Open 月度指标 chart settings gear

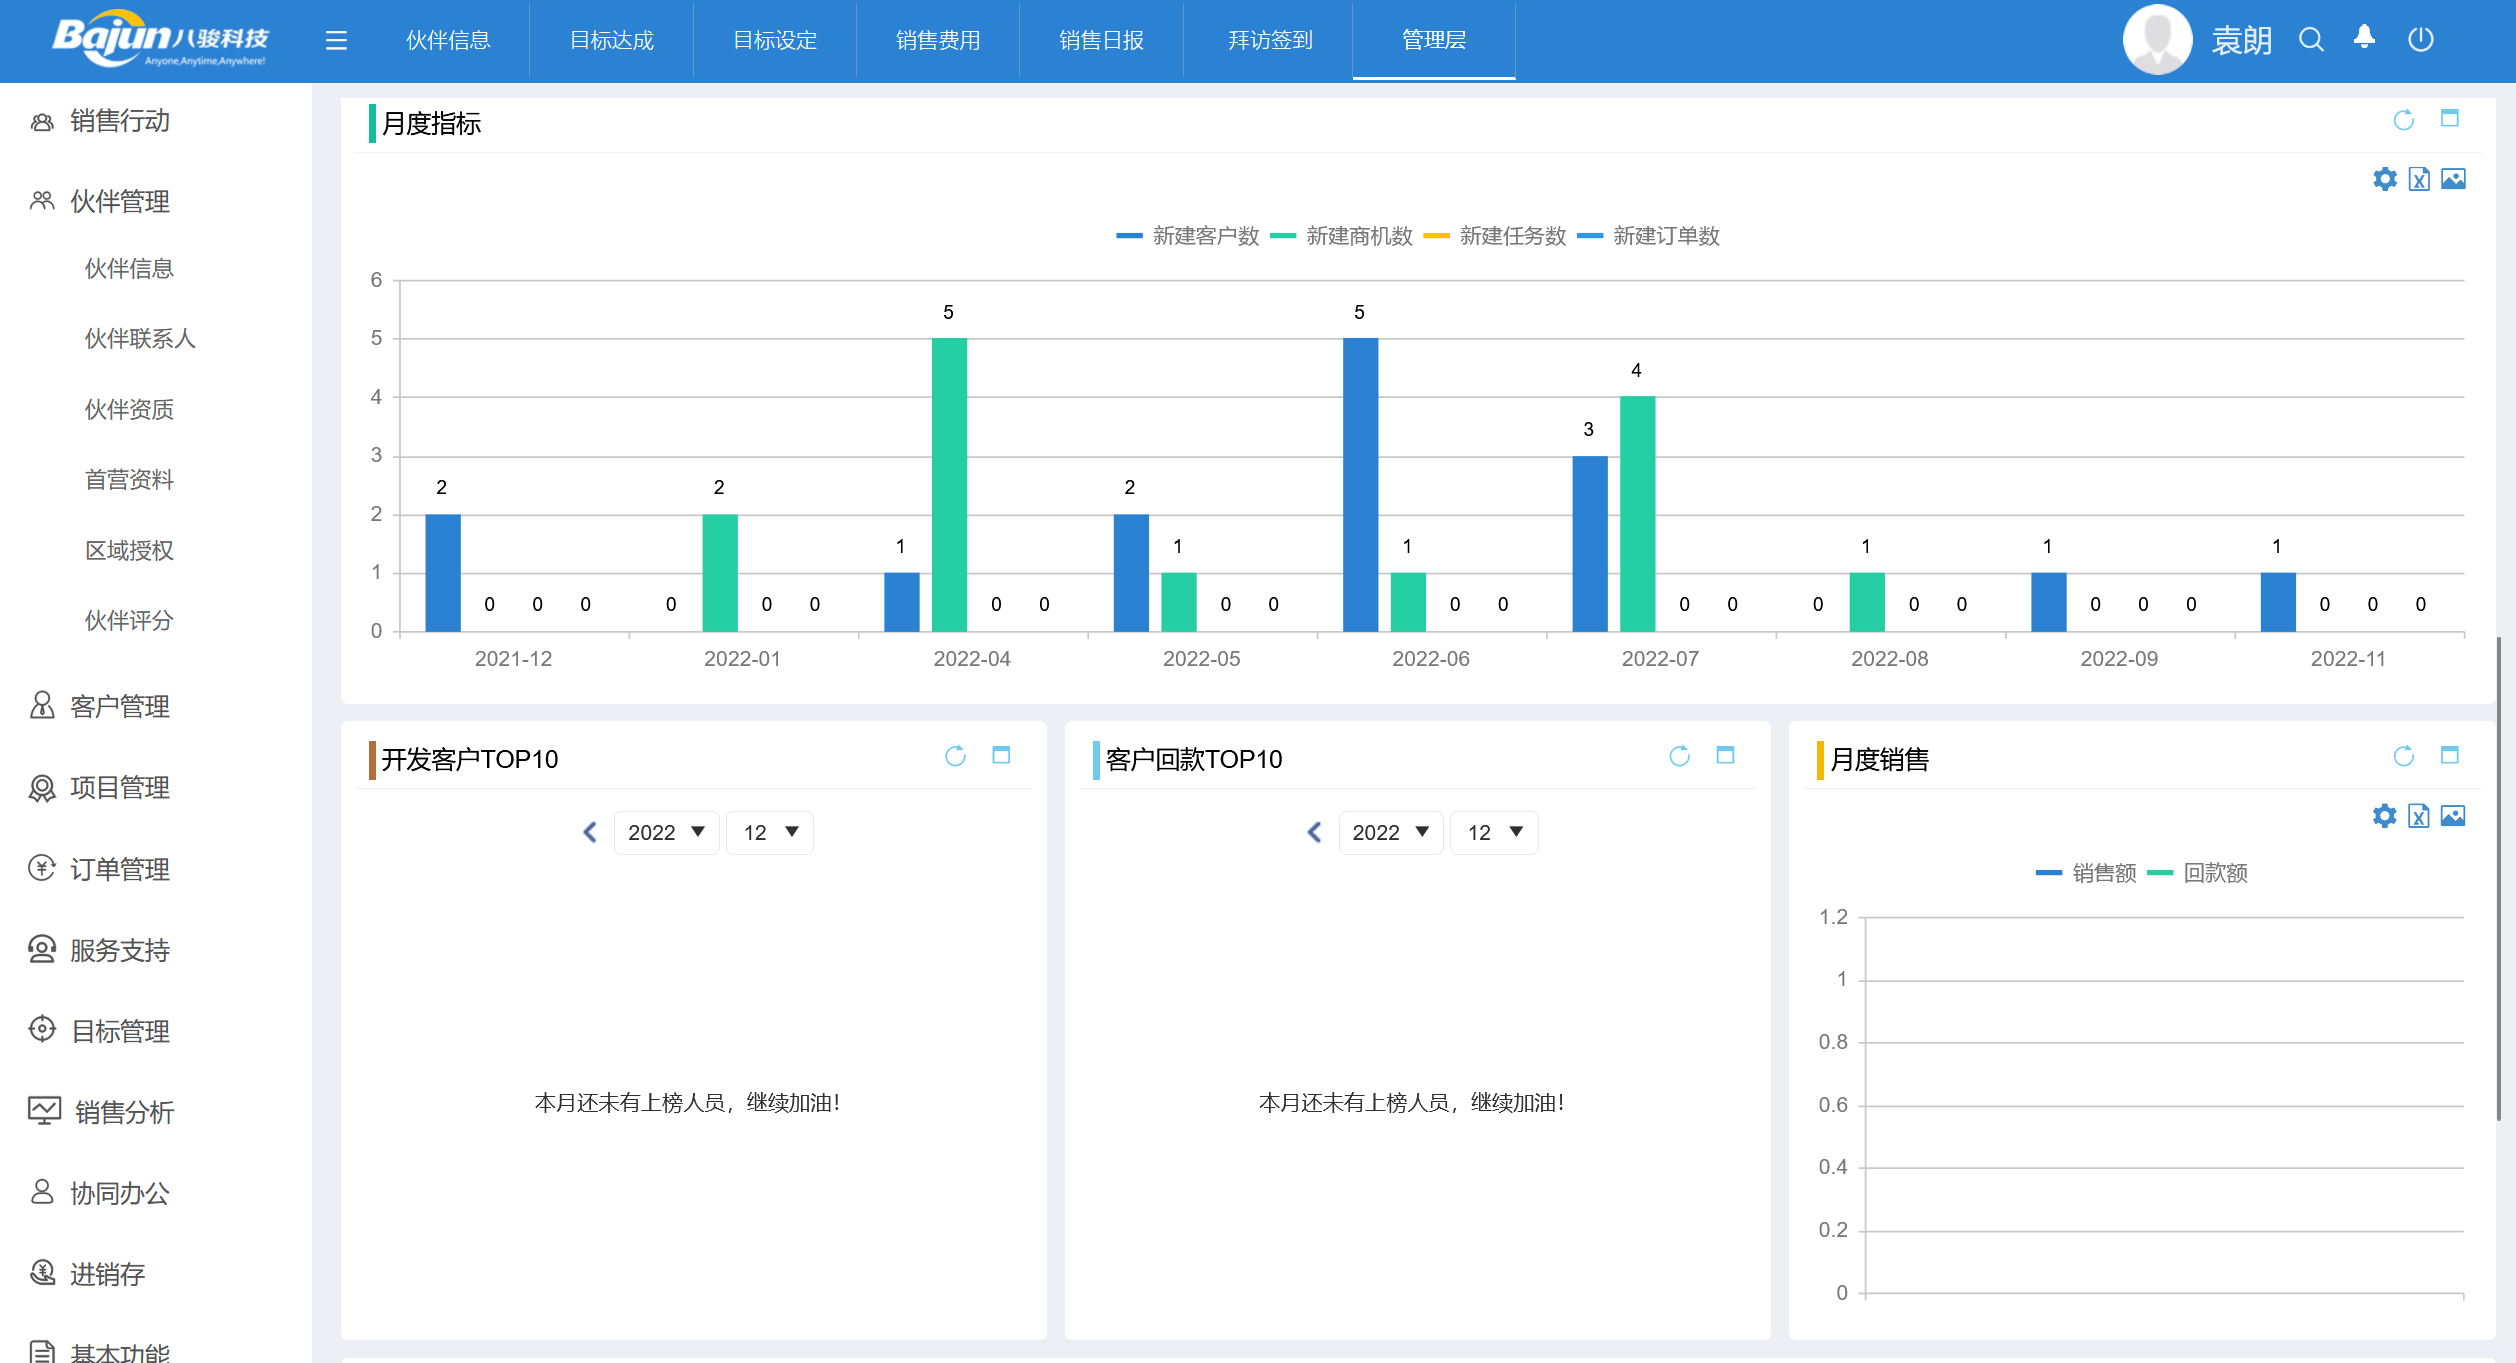pyautogui.click(x=2384, y=179)
